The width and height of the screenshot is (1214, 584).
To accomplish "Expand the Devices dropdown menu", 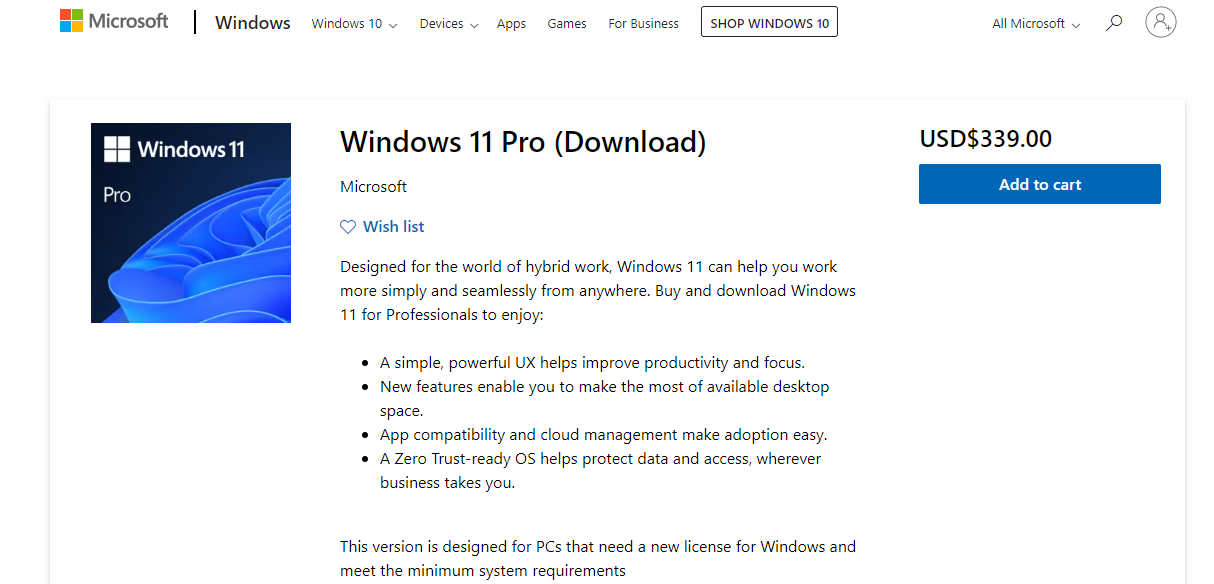I will tap(448, 24).
